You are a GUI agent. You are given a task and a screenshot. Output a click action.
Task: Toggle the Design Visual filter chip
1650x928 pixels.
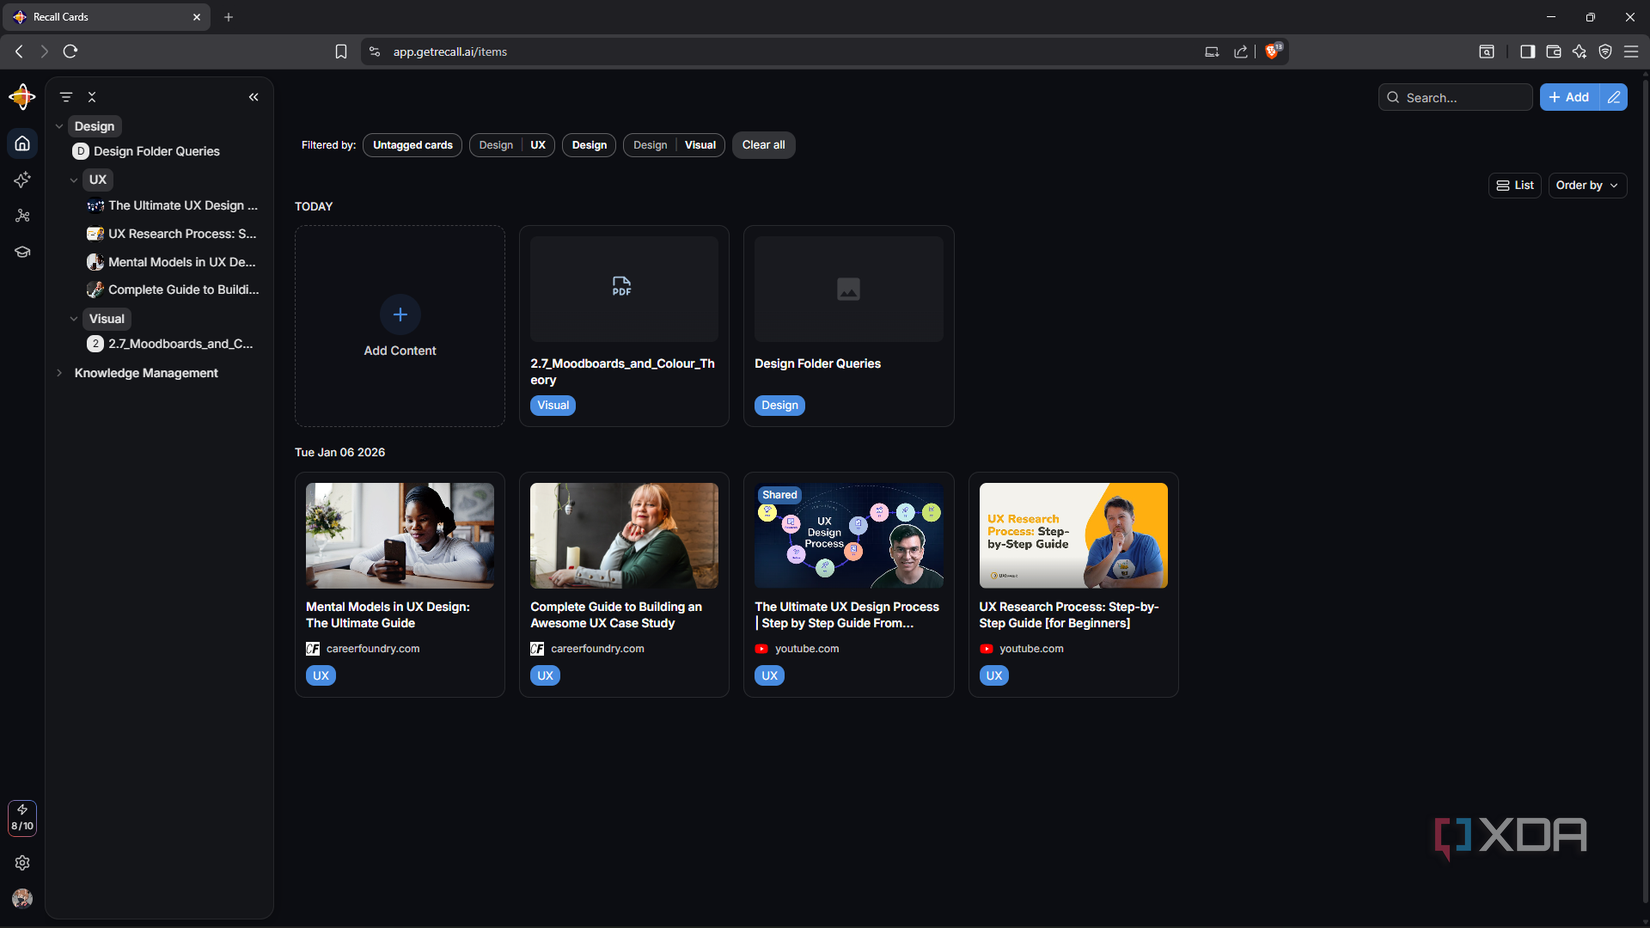click(x=675, y=145)
